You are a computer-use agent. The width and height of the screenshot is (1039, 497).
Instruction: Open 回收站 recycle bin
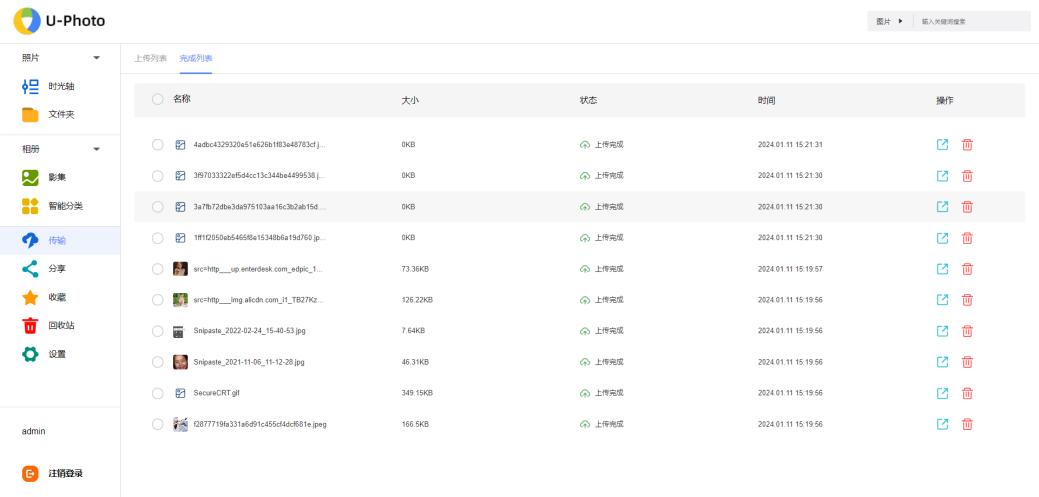[x=61, y=325]
